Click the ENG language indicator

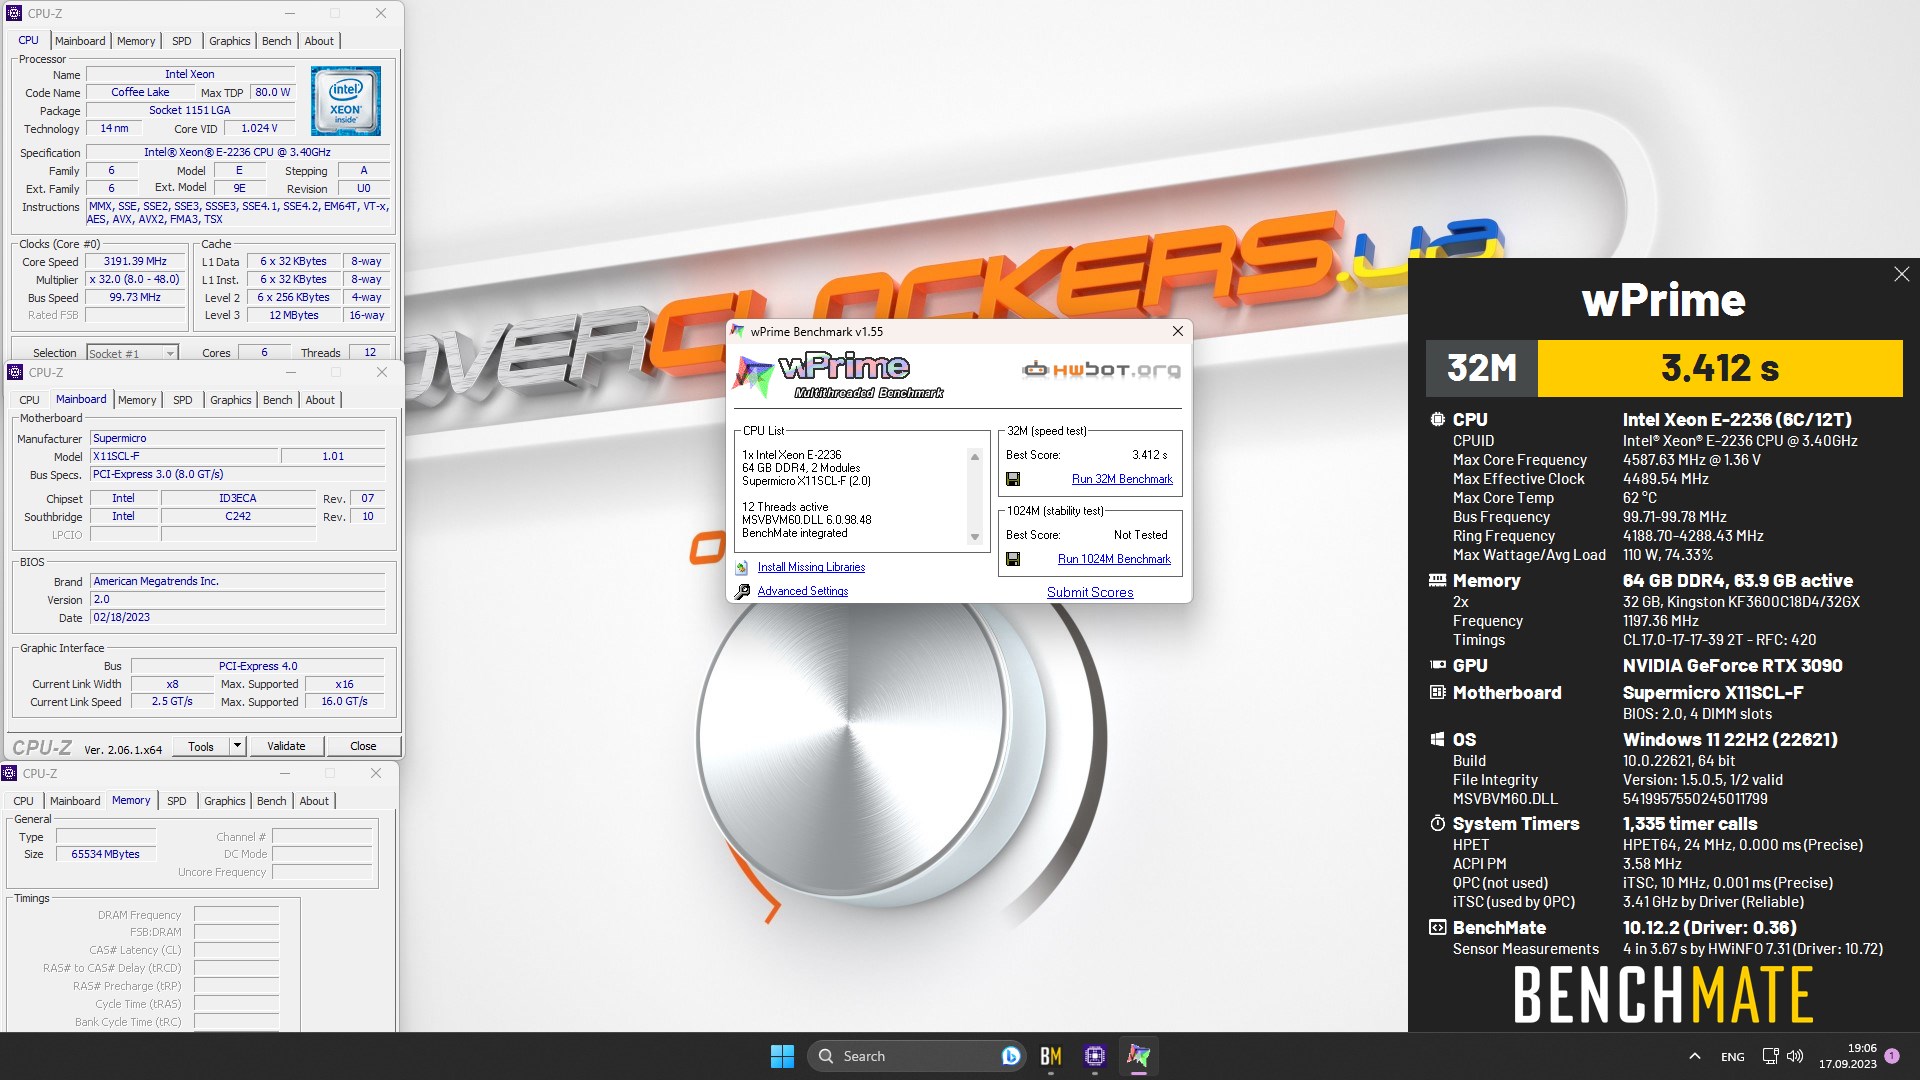(x=1732, y=1056)
